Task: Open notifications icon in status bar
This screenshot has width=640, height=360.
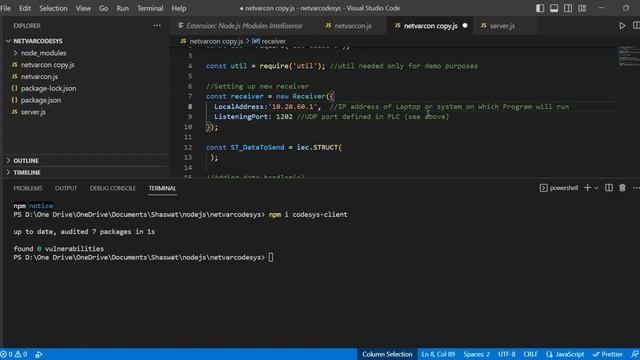Action: coord(635,354)
